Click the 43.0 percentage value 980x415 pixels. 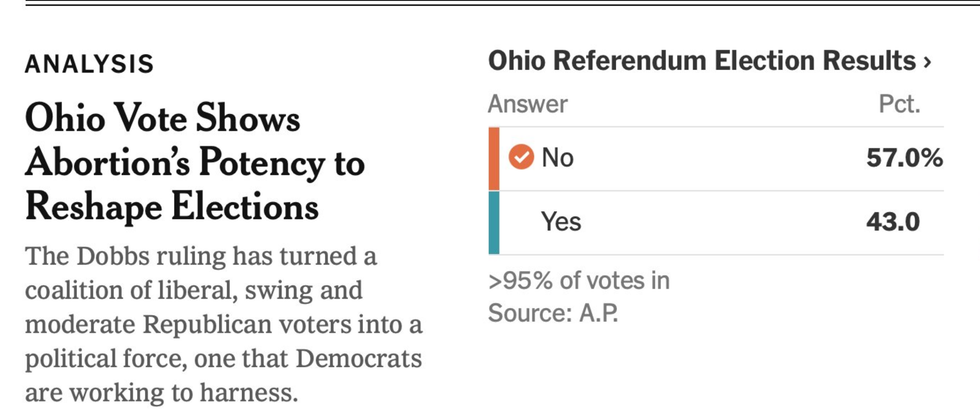coord(891,222)
